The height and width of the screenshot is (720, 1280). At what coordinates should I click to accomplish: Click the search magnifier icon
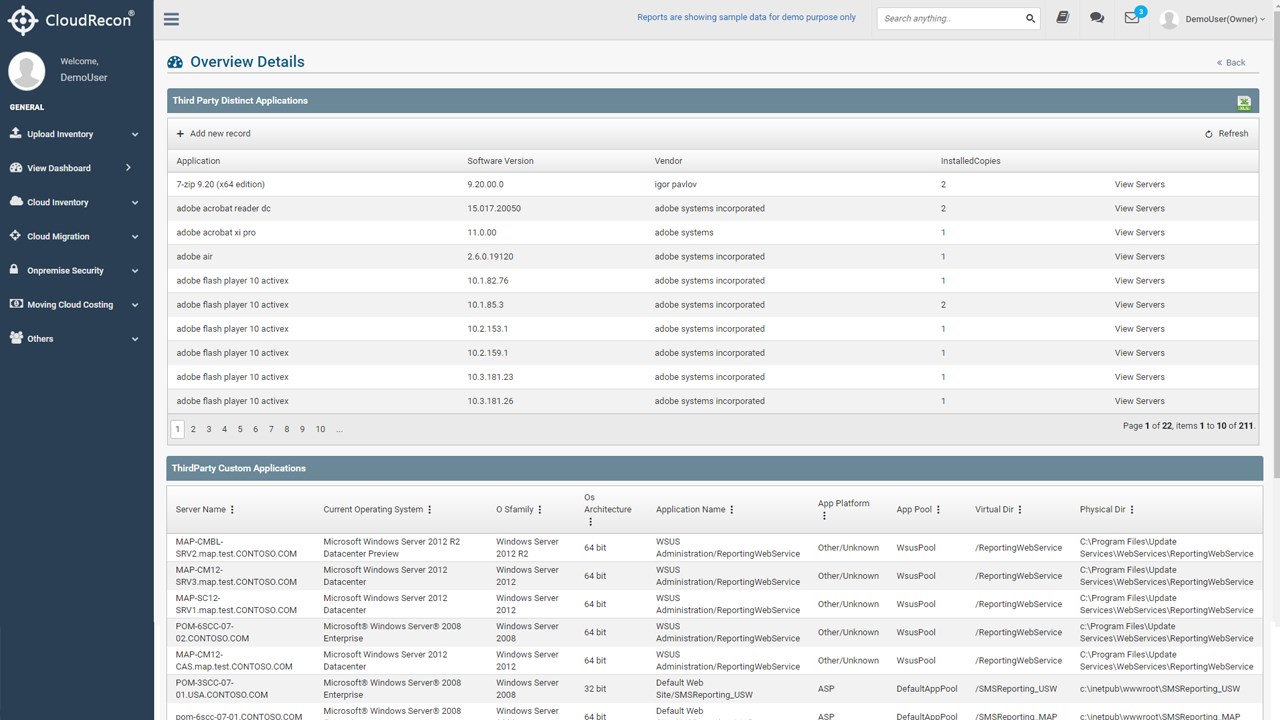[1030, 18]
